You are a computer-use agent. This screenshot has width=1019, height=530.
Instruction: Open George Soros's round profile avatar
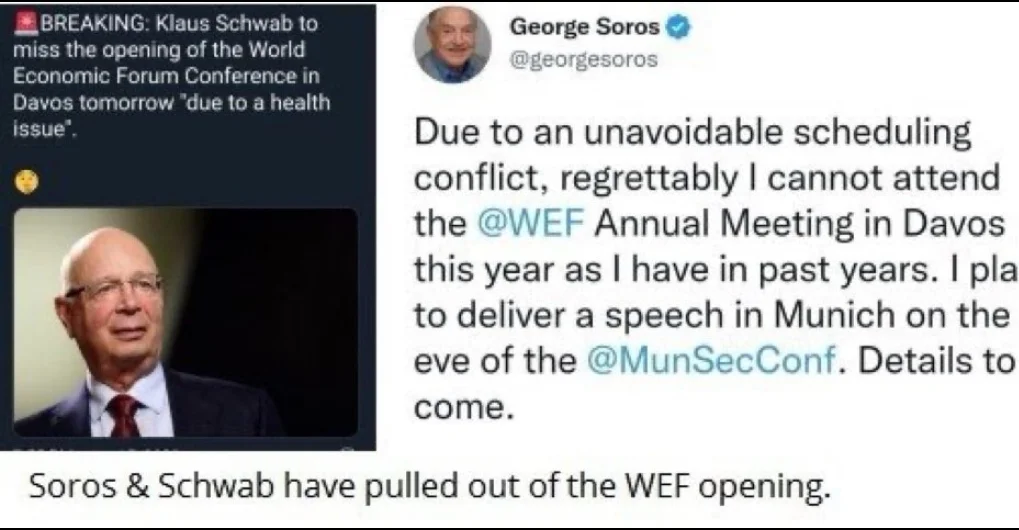point(452,45)
